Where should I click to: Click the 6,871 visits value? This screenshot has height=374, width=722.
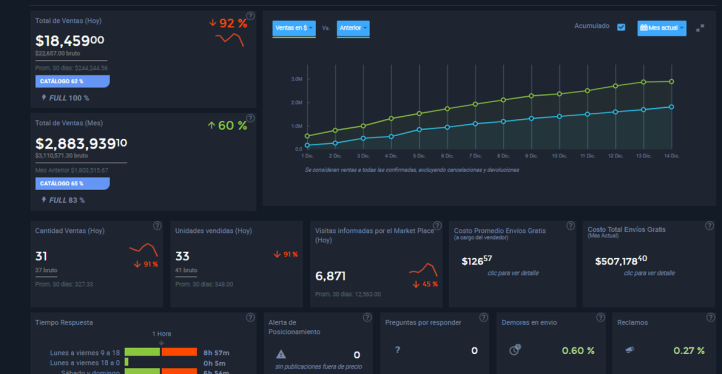[x=330, y=276]
